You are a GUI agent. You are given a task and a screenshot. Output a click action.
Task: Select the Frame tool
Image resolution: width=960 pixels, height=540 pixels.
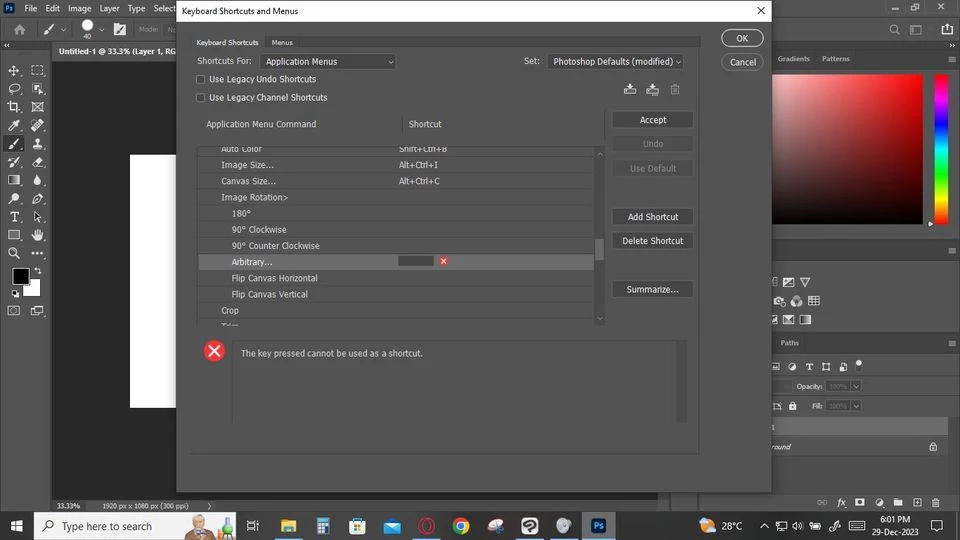37,107
